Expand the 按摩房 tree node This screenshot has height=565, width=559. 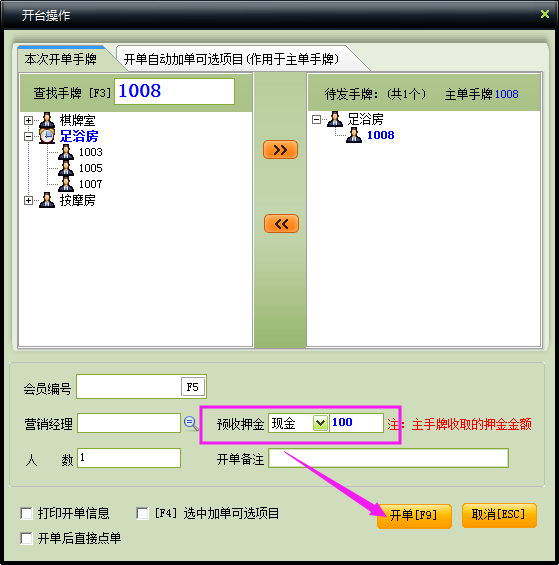[x=28, y=200]
